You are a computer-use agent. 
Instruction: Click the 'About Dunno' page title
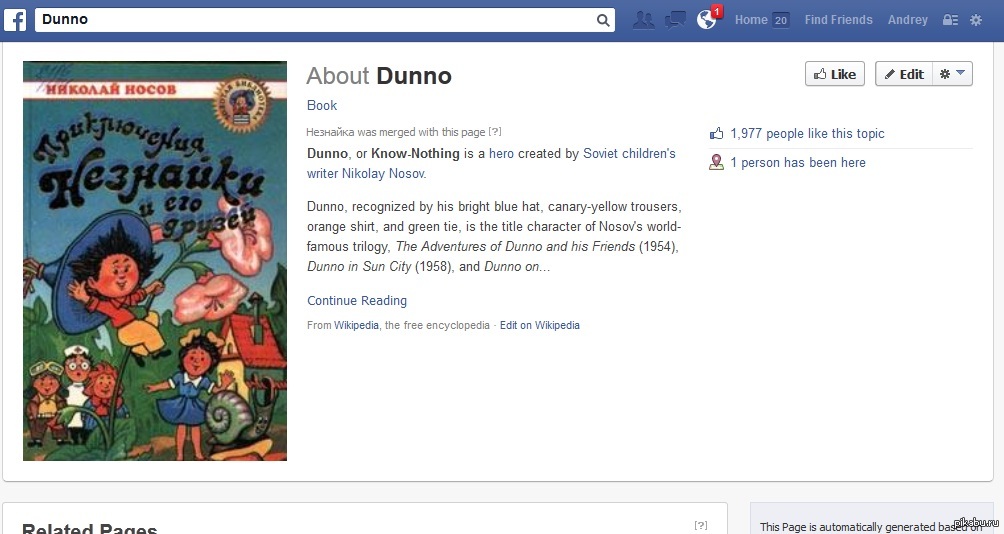click(x=379, y=76)
